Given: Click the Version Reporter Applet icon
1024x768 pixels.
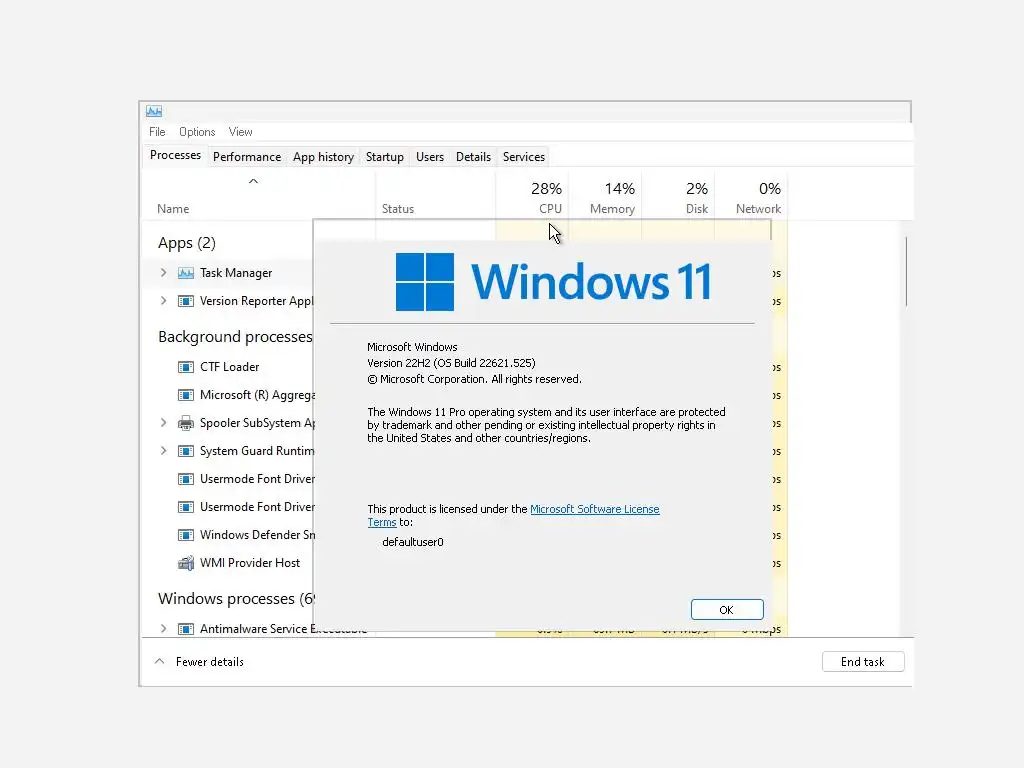Looking at the screenshot, I should pyautogui.click(x=186, y=301).
